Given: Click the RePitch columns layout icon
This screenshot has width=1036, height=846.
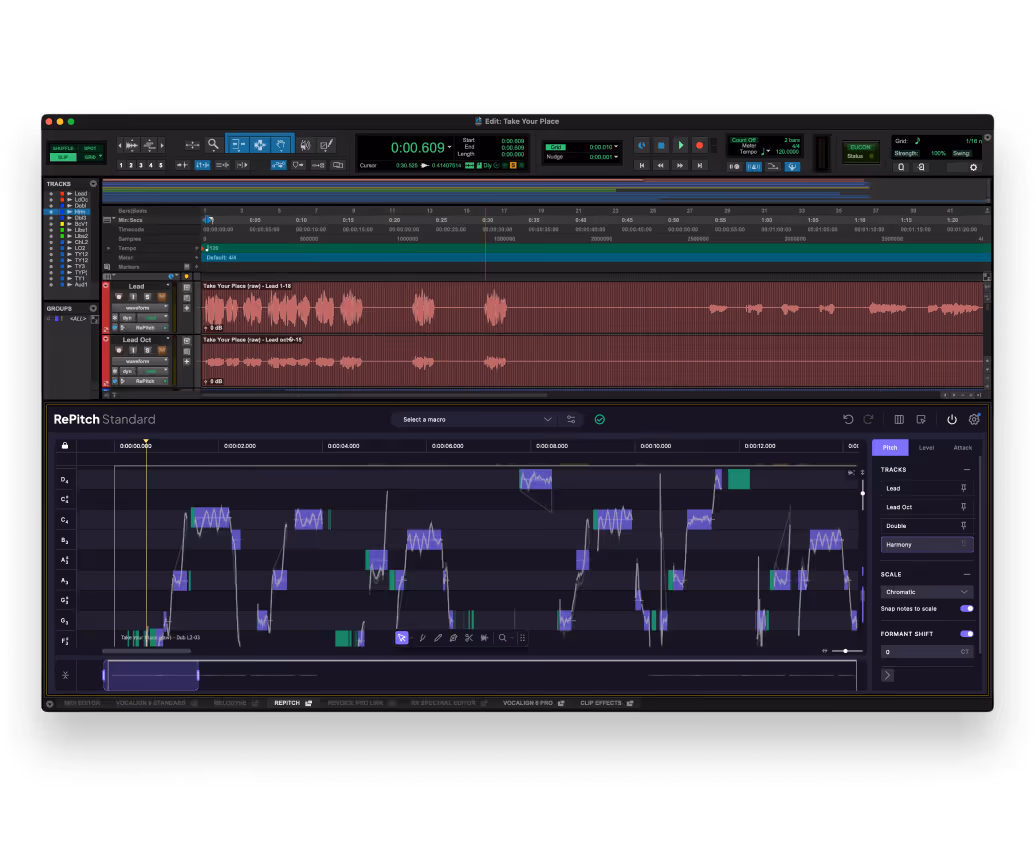Looking at the screenshot, I should click(x=899, y=419).
